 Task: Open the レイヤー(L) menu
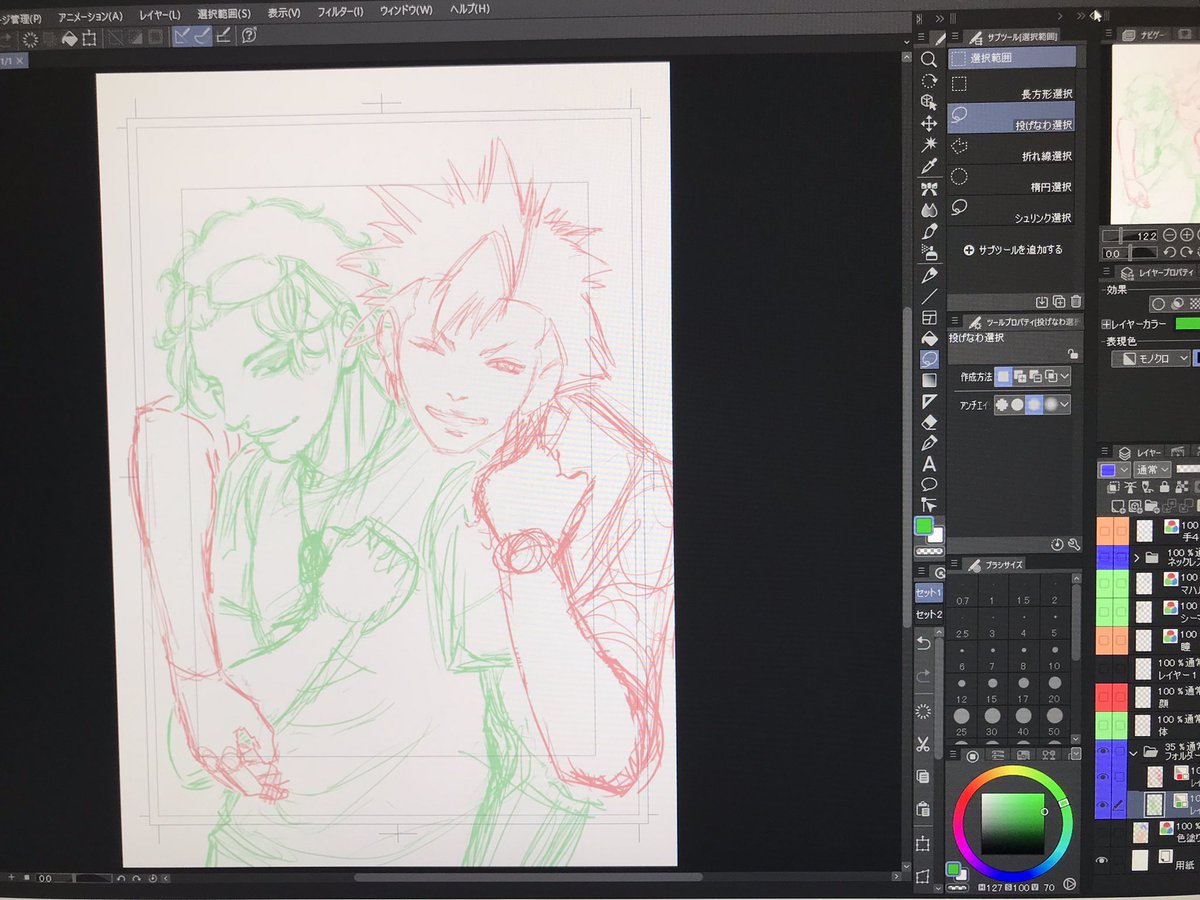pyautogui.click(x=160, y=14)
